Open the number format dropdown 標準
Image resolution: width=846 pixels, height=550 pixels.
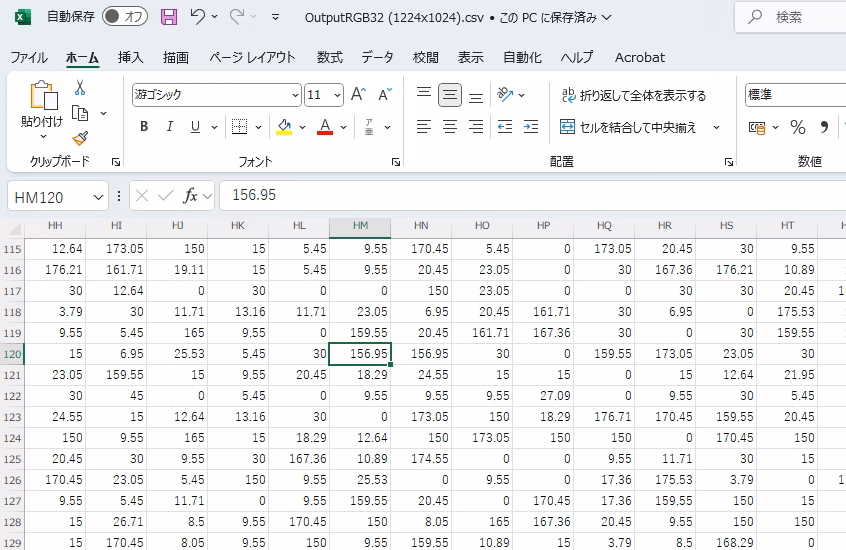tap(795, 95)
